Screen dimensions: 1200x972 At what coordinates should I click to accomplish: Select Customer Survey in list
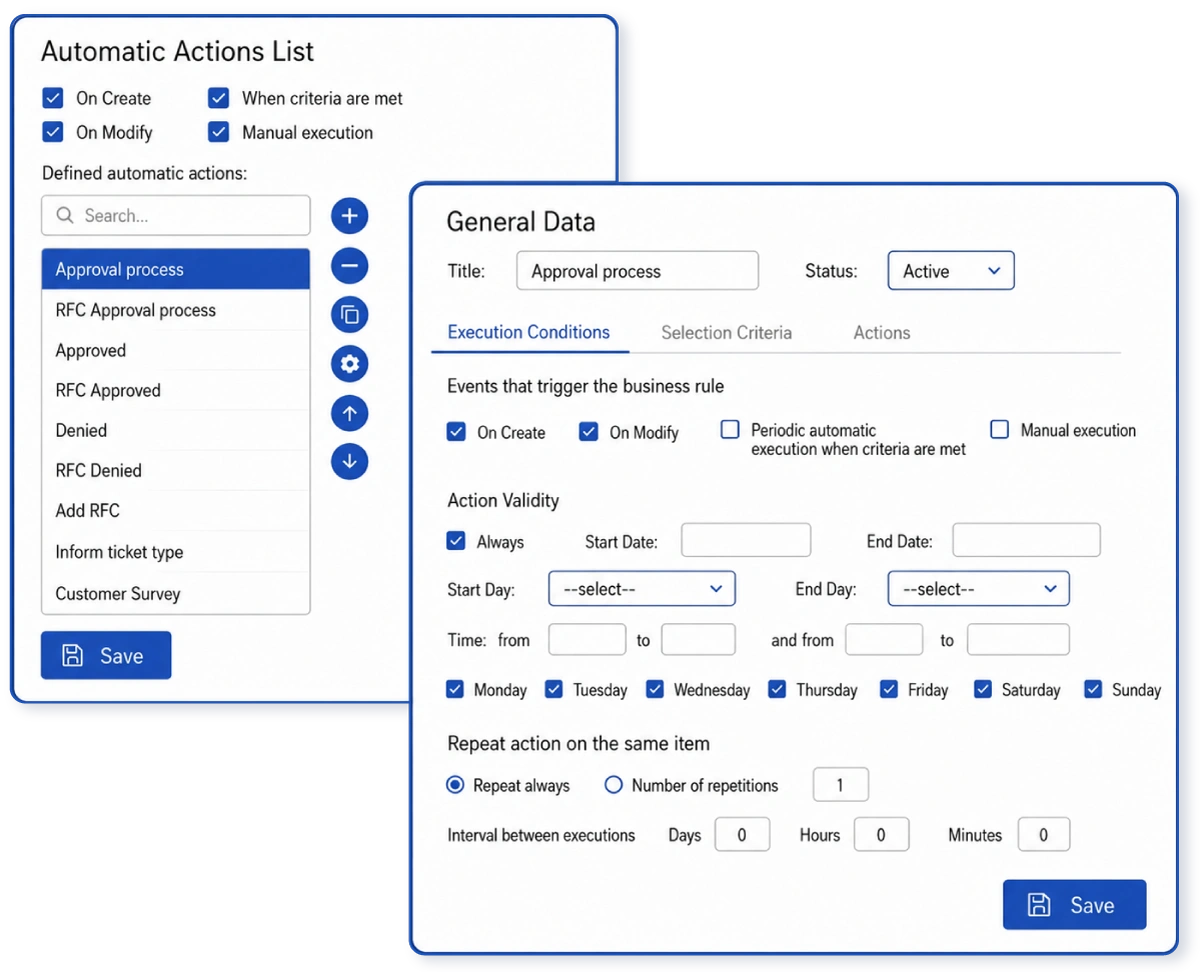(x=176, y=593)
